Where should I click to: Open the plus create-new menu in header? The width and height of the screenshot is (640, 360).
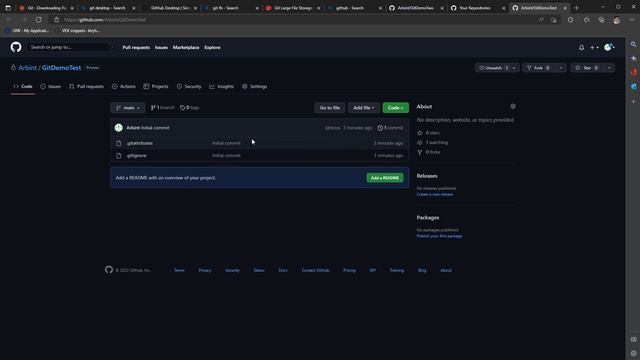click(x=594, y=48)
